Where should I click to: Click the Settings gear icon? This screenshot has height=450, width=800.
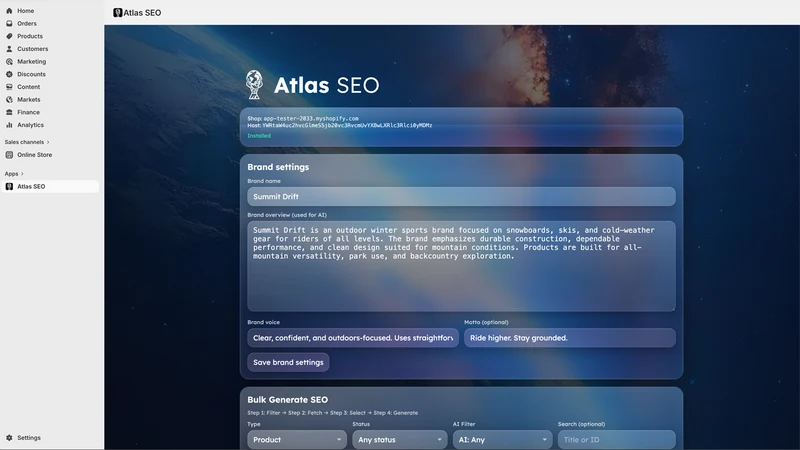click(x=9, y=438)
